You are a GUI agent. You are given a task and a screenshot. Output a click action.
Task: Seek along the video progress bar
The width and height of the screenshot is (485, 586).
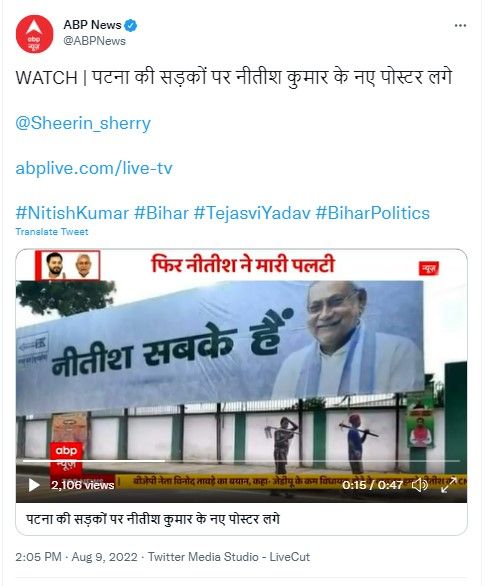(x=241, y=461)
